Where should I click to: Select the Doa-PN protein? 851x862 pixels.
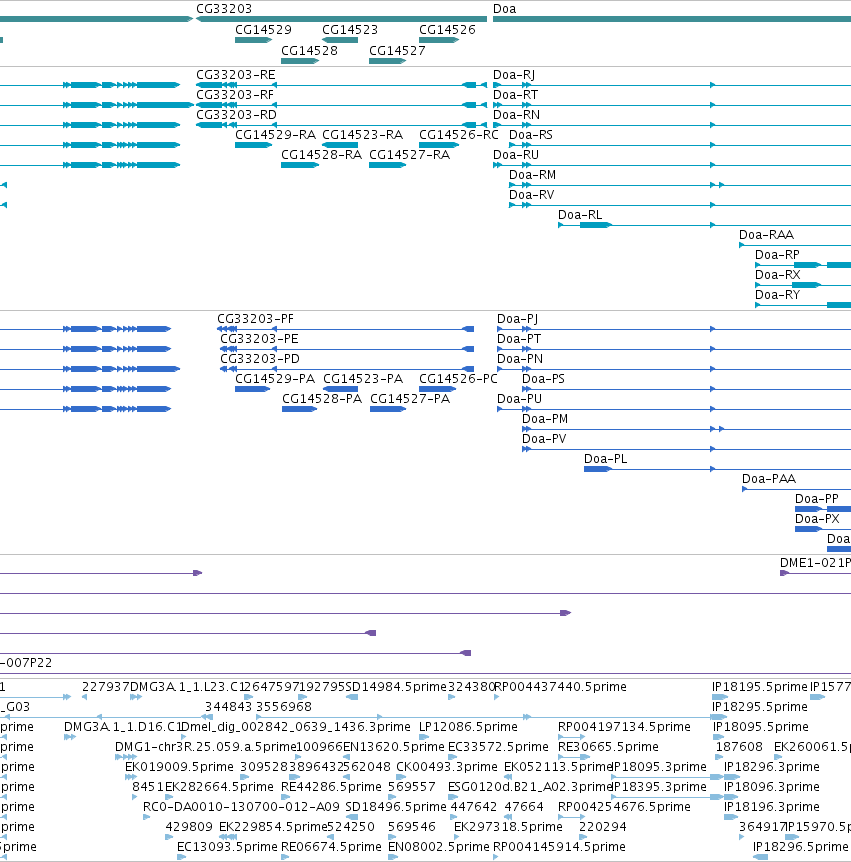(520, 358)
